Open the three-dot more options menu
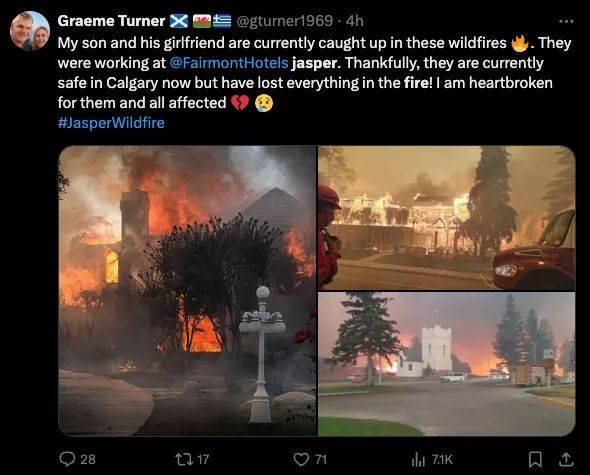 pos(566,21)
